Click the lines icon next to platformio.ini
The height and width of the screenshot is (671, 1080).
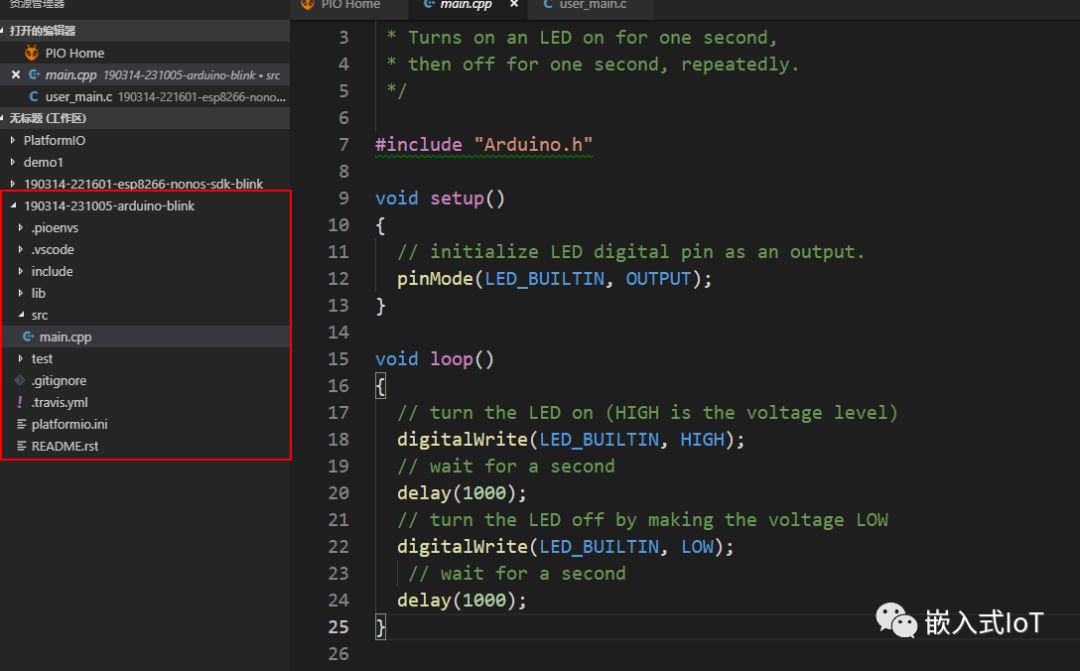pos(21,425)
